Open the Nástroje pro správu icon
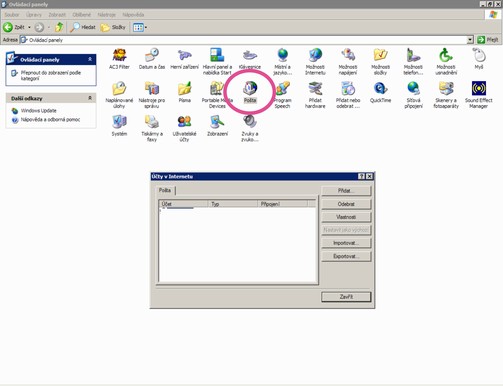503x386 pixels. pos(152,95)
